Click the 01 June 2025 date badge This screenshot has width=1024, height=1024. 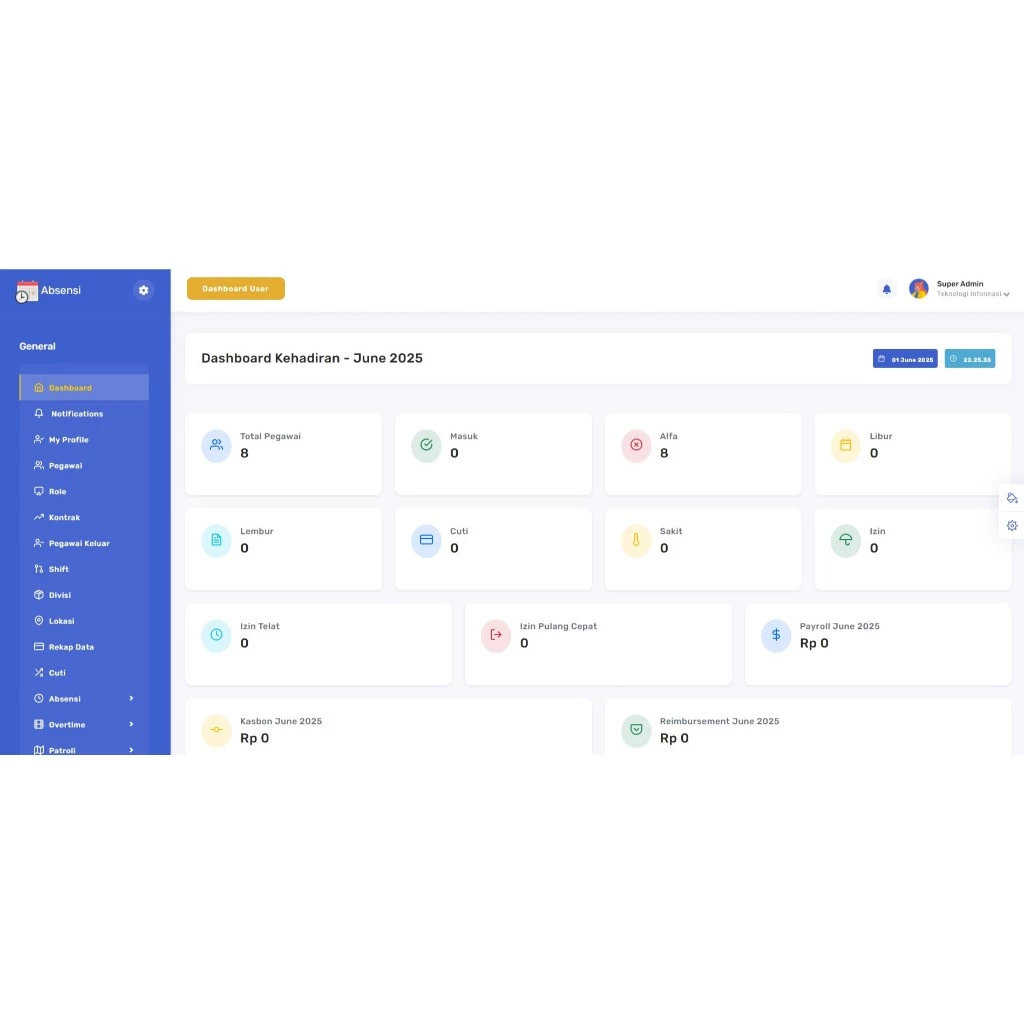tap(905, 359)
